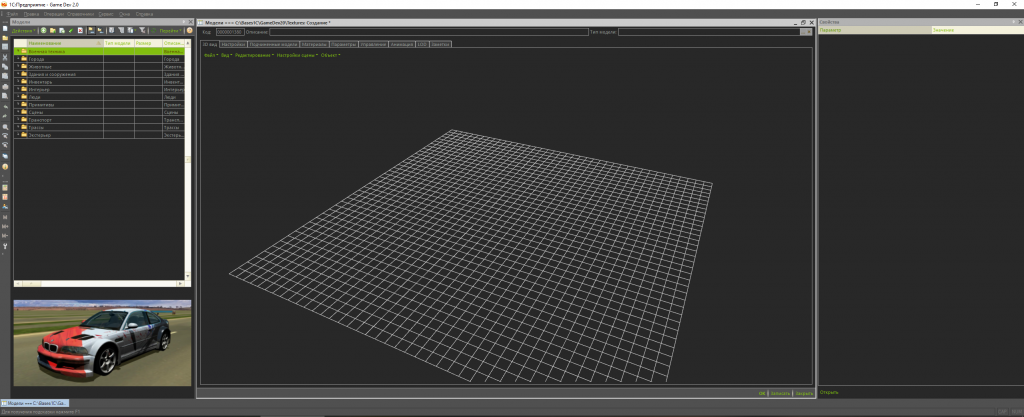Open the Перейти dropdown in Models panel
Screen dimensions: 1024x417
point(172,31)
